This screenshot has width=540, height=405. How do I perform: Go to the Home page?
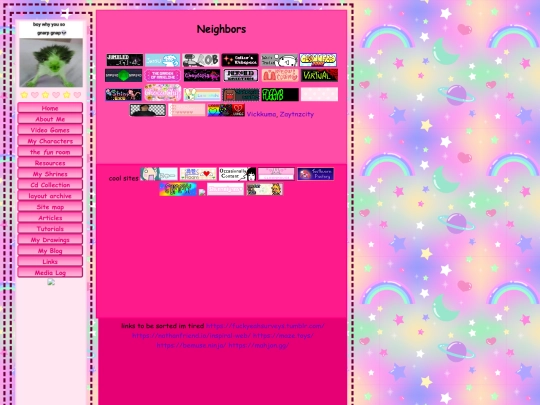click(50, 108)
